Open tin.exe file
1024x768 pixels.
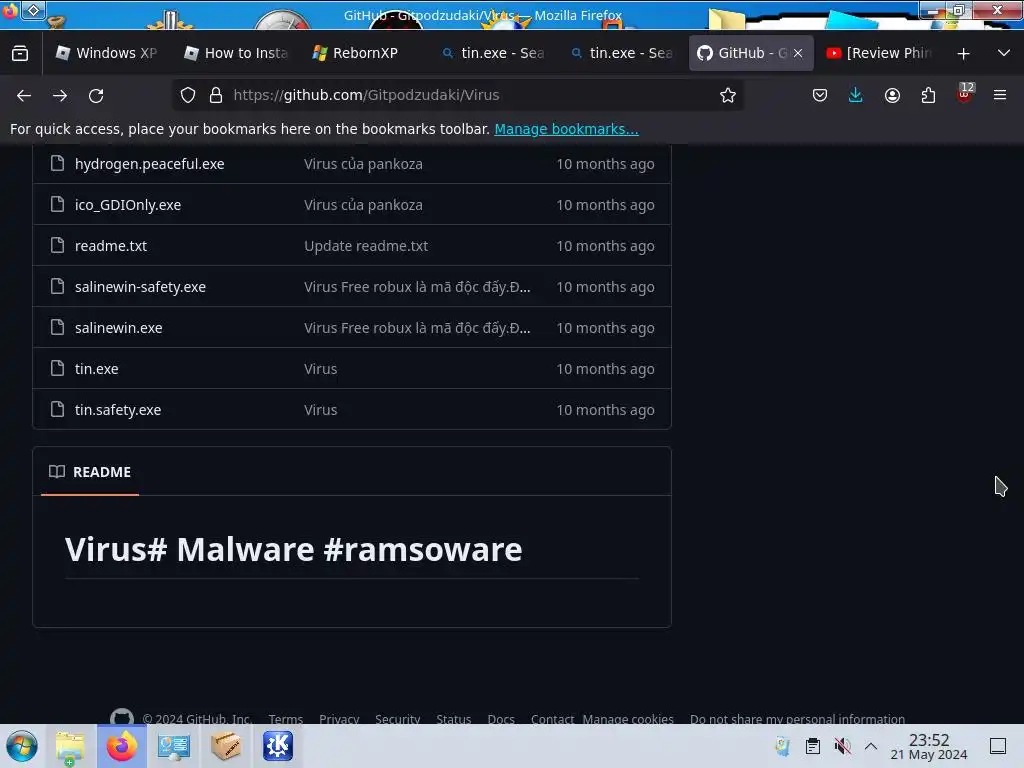point(97,369)
